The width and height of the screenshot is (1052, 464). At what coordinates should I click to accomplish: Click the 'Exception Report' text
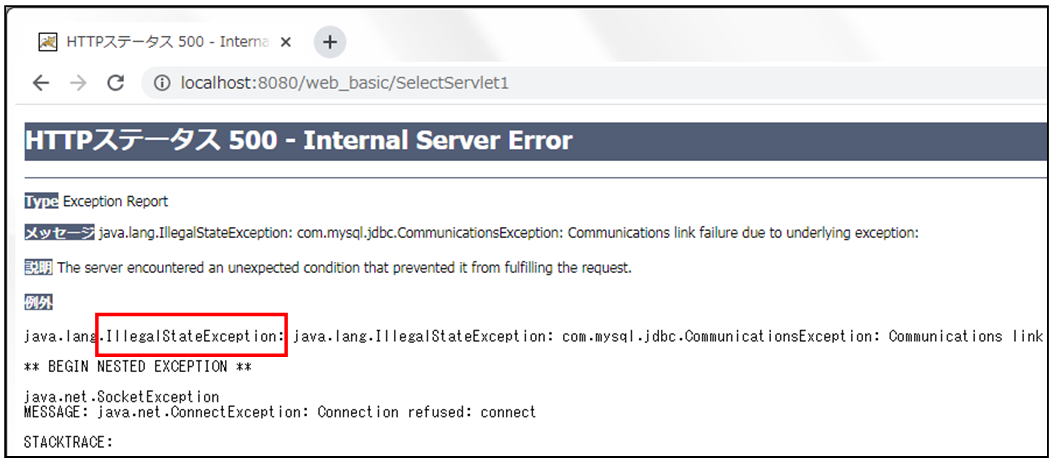point(115,201)
